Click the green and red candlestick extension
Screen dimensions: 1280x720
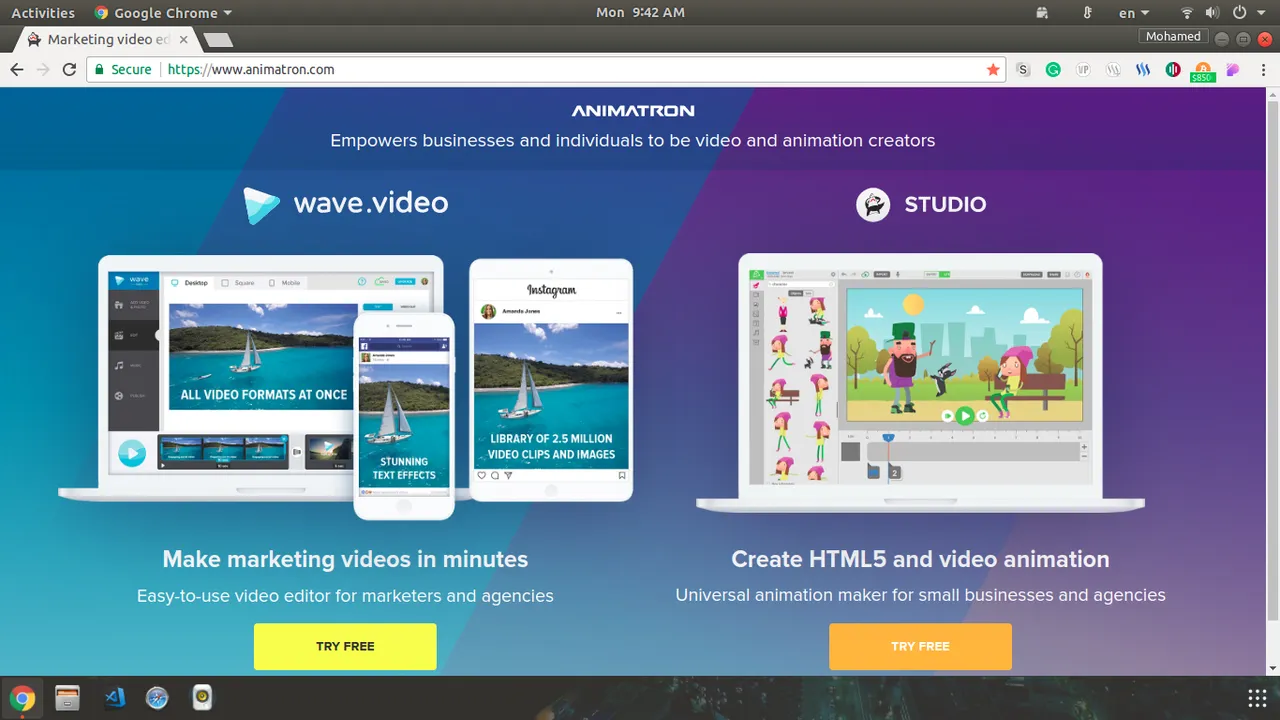1173,70
